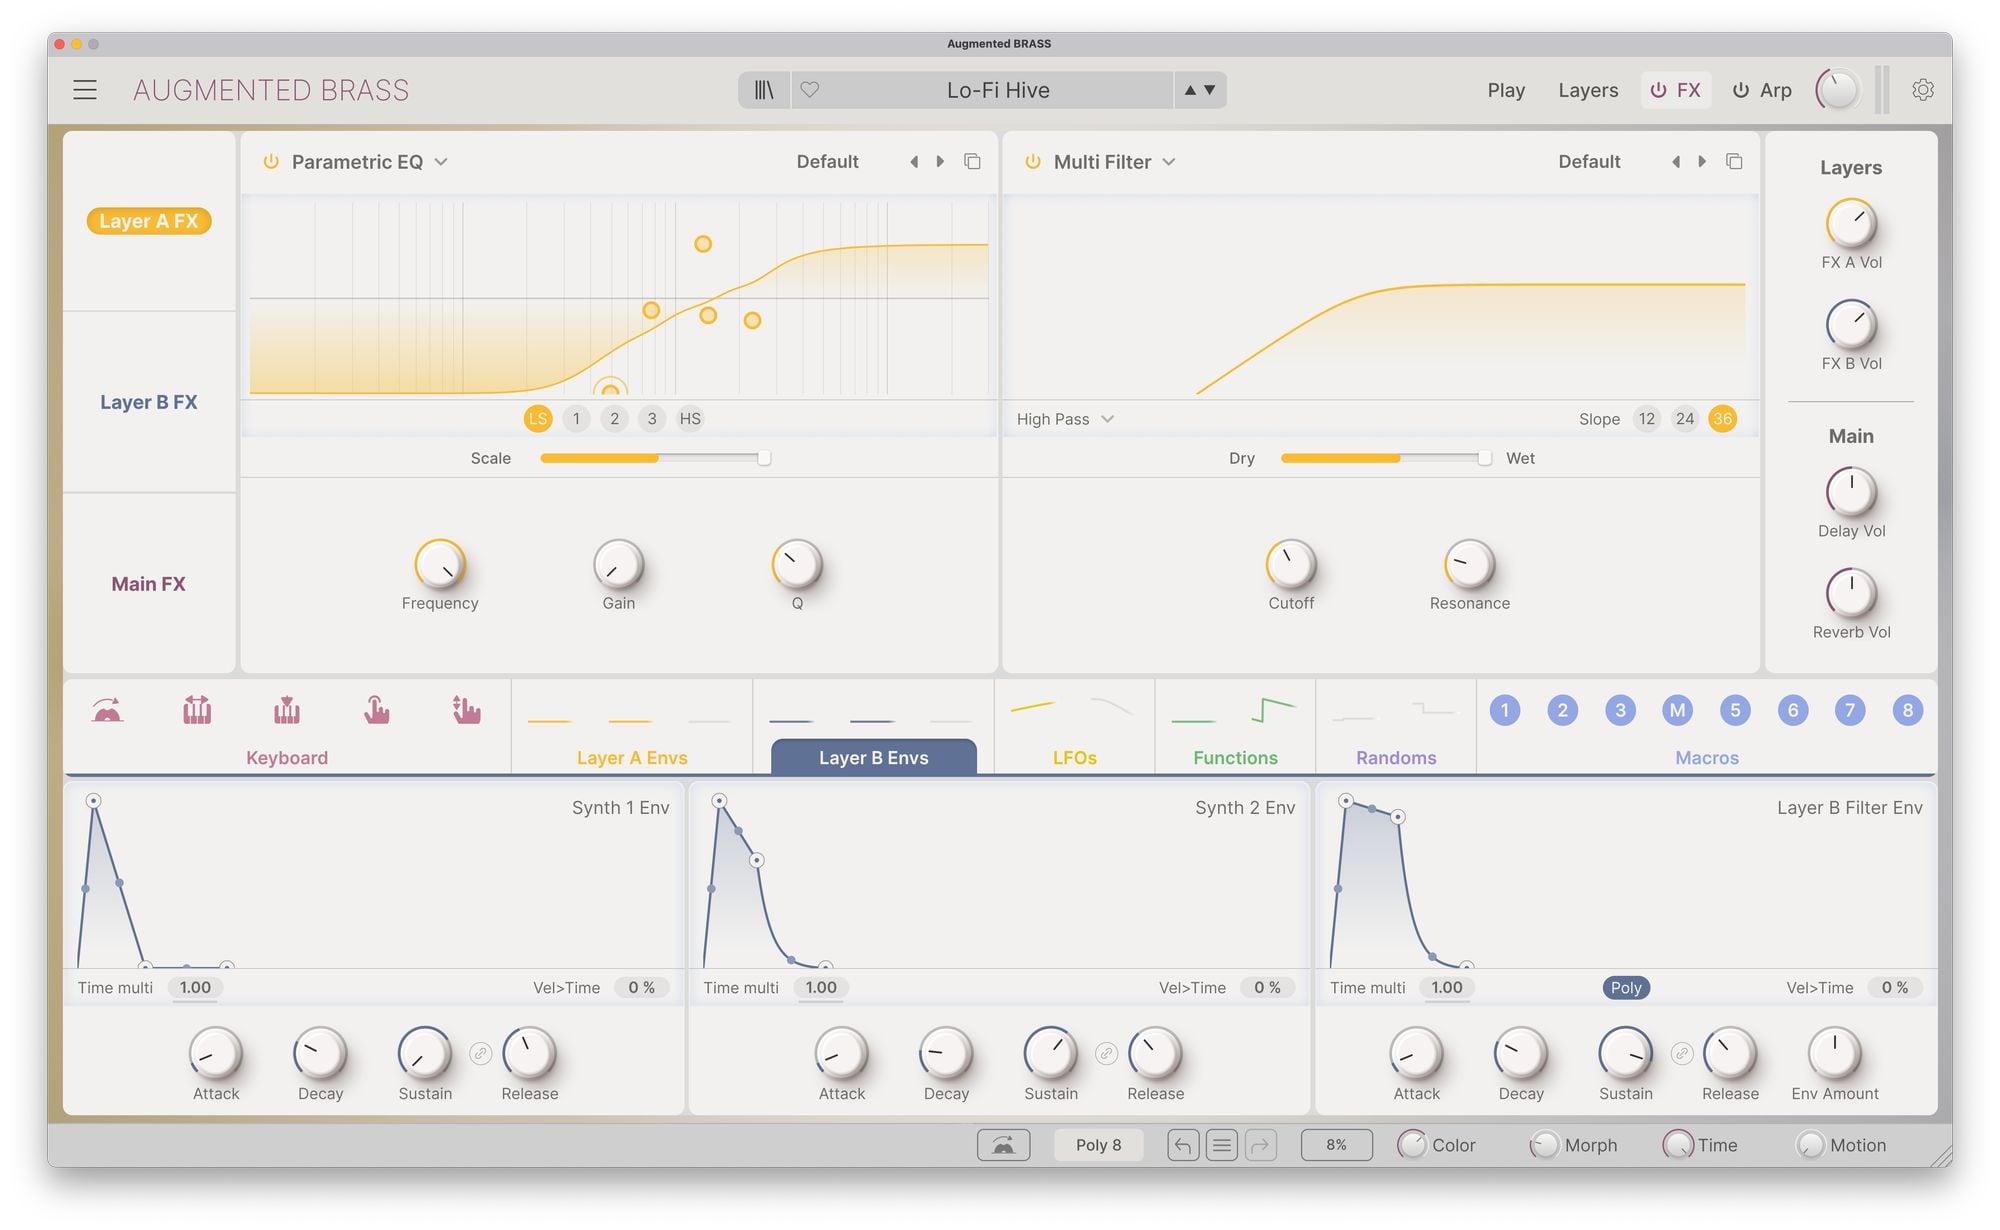Favorite the preset with heart icon
The width and height of the screenshot is (2000, 1230).
click(810, 90)
